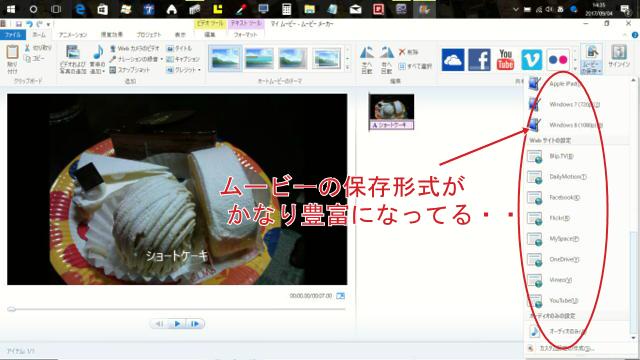Image resolution: width=640 pixels, height=360 pixels.
Task: Play the movie preview
Action: coord(177,324)
